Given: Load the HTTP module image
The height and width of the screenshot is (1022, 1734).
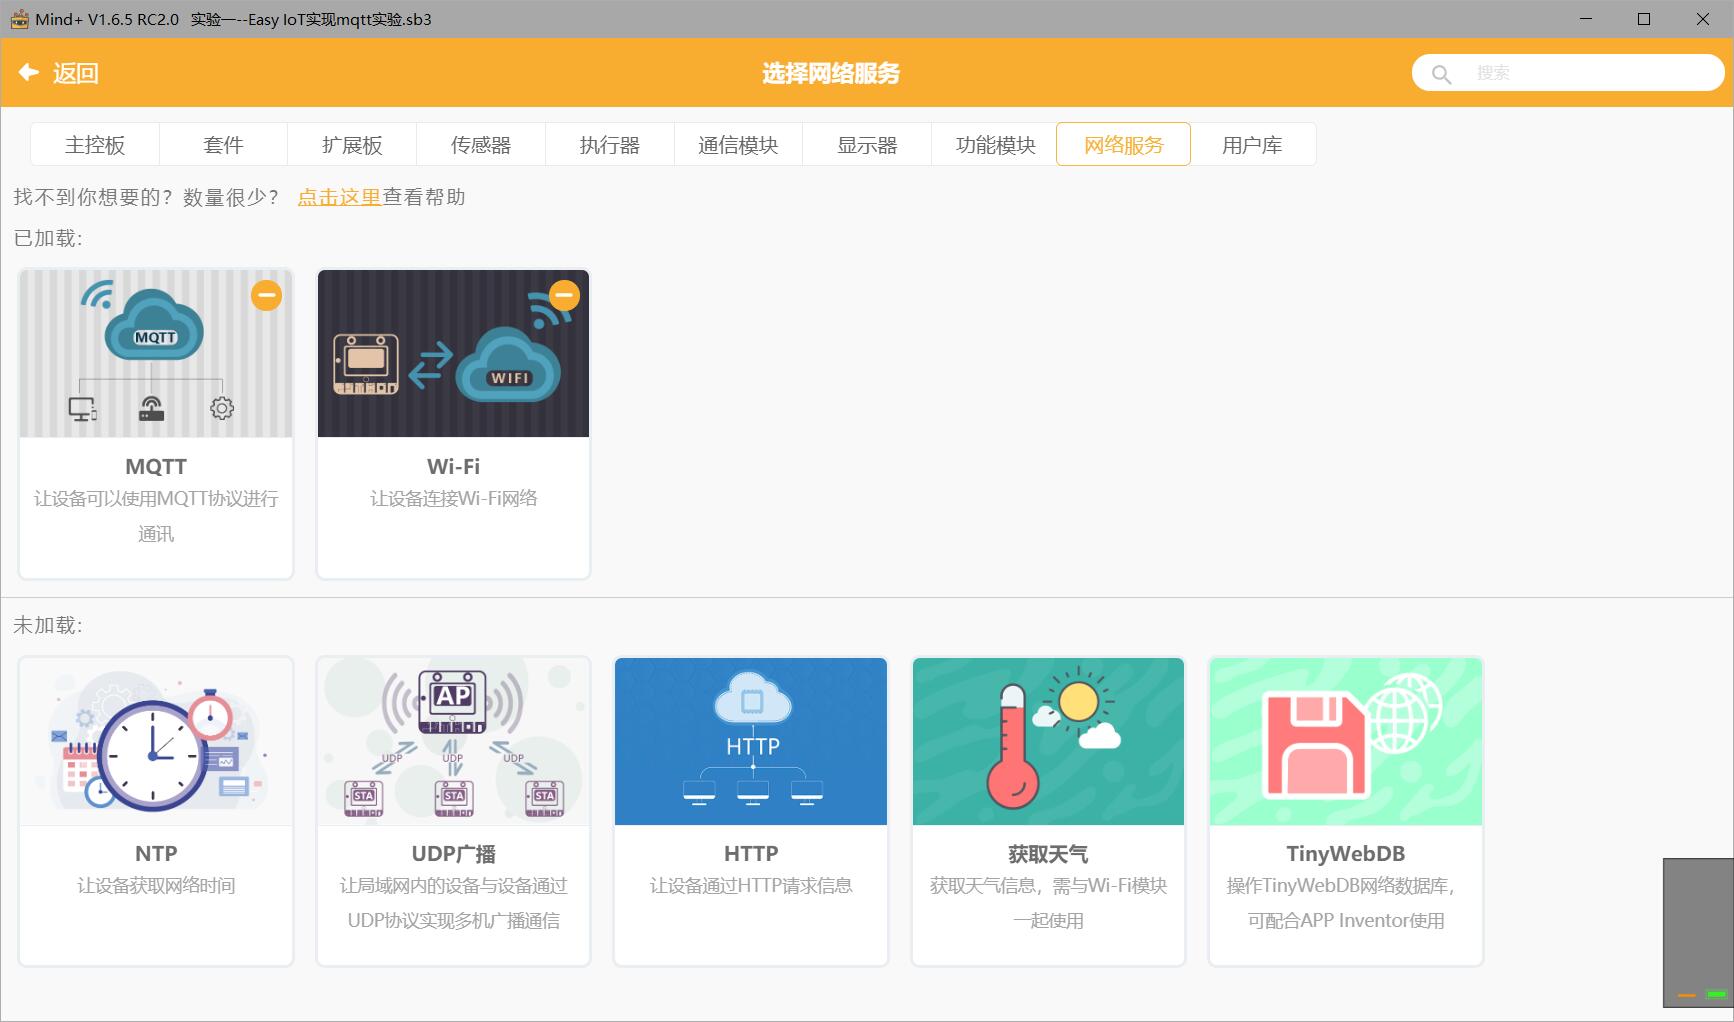Looking at the screenshot, I should click(751, 741).
